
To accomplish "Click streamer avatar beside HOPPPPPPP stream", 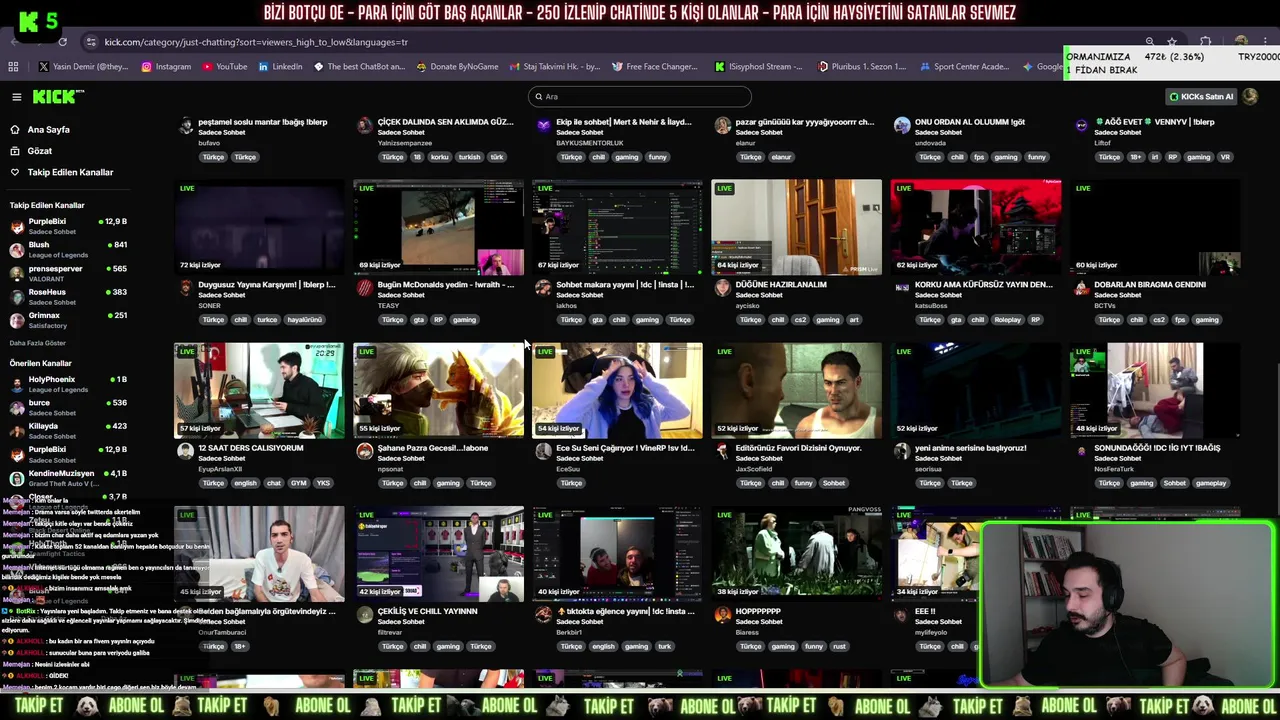I will 723,615.
